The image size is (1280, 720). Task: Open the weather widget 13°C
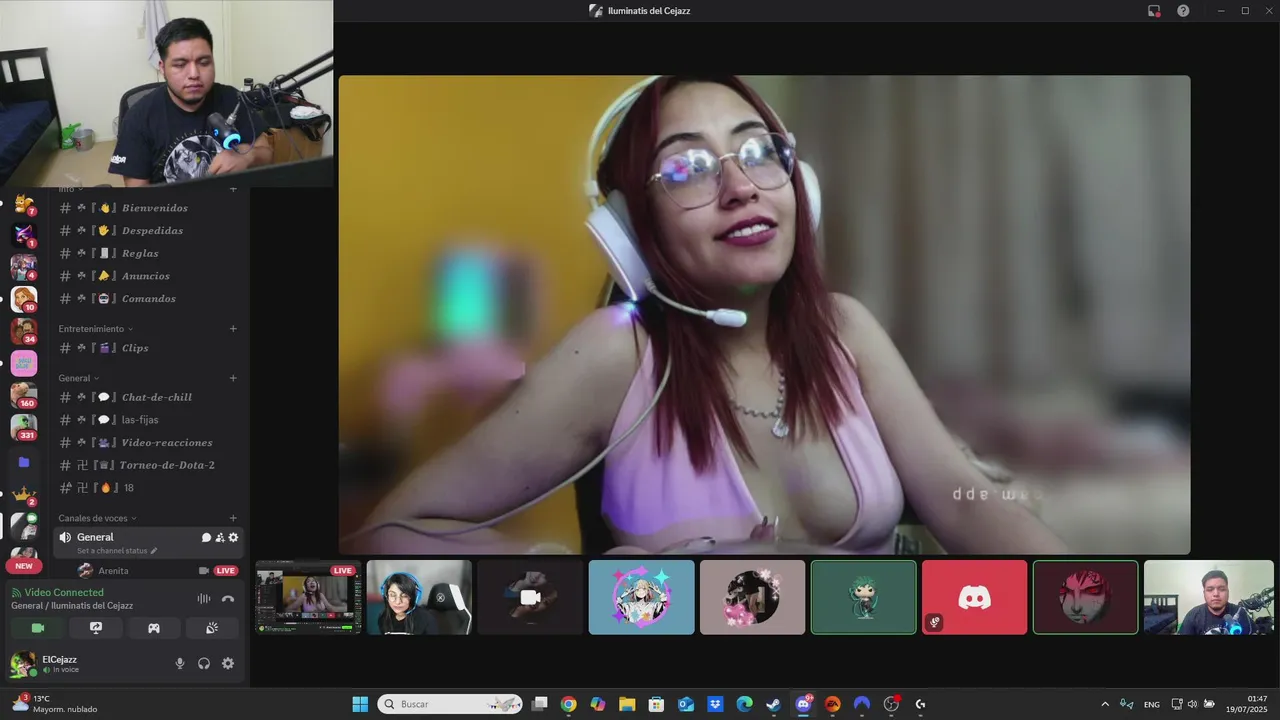(x=55, y=704)
